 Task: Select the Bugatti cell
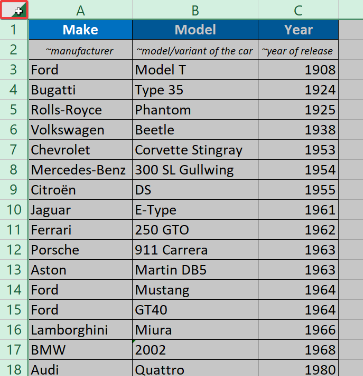[x=80, y=90]
